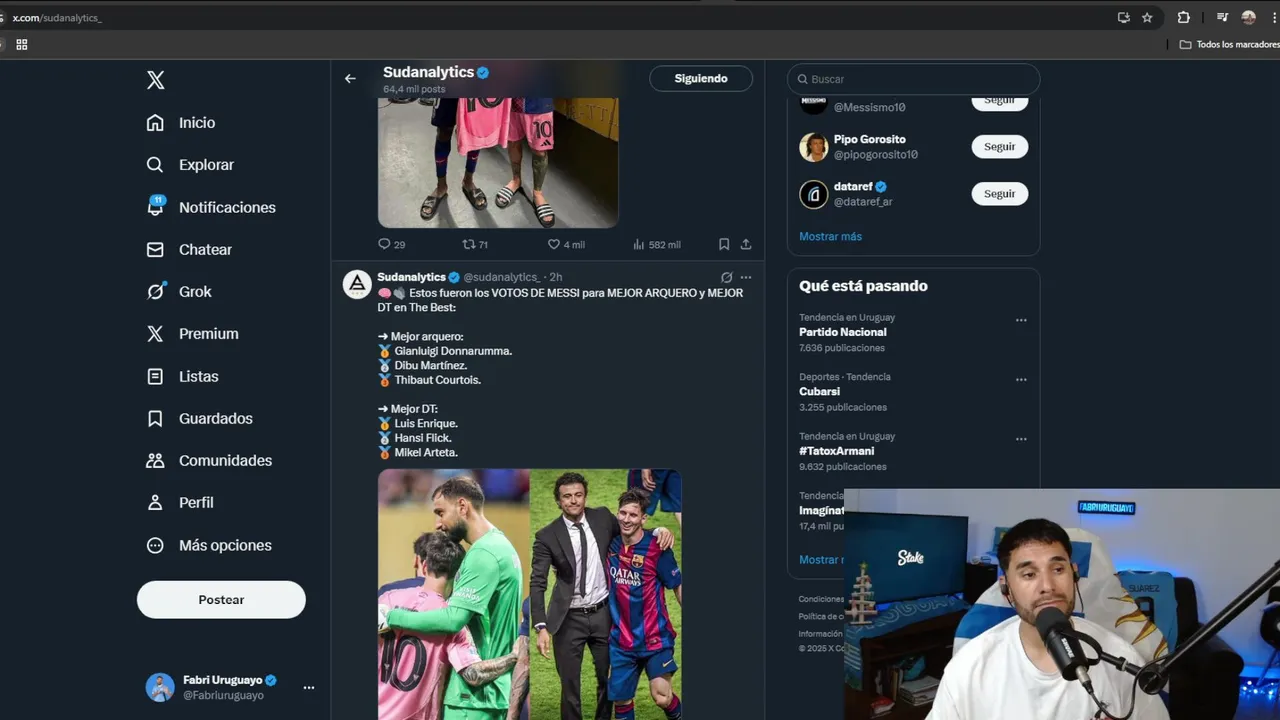The height and width of the screenshot is (720, 1280).
Task: Follow dataref with Seguir button
Action: [1000, 194]
